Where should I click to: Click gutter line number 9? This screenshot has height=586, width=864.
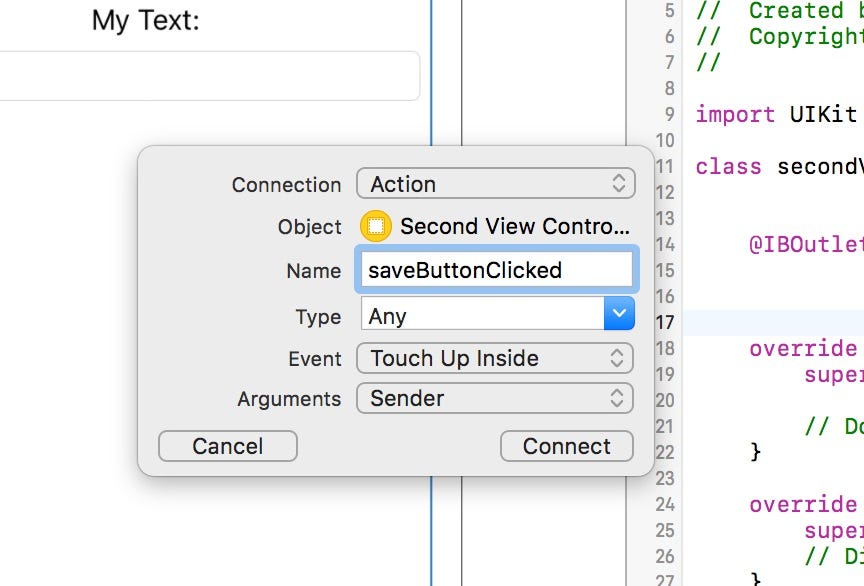669,114
